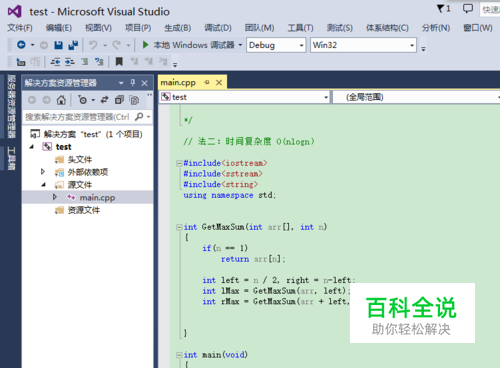500x368 pixels.
Task: Open debugger target dropdown arrow
Action: (240, 45)
